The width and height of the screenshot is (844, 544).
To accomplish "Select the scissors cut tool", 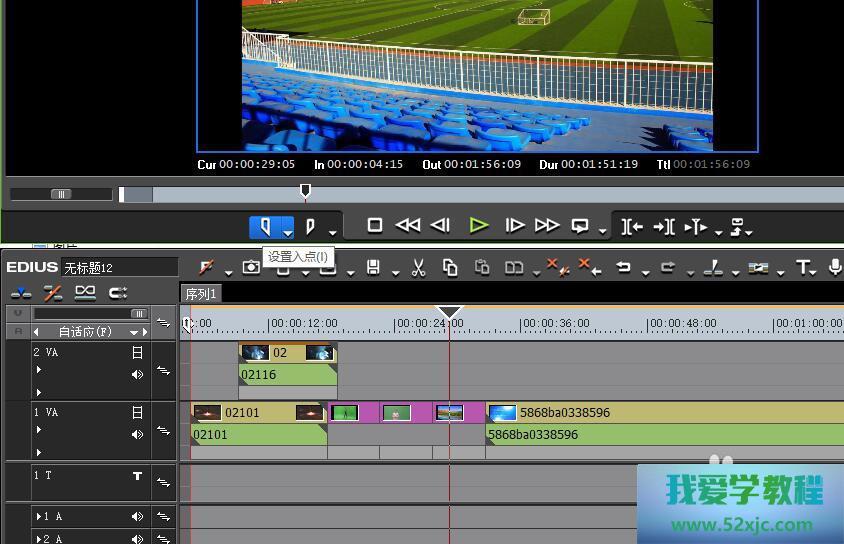I will (x=419, y=268).
